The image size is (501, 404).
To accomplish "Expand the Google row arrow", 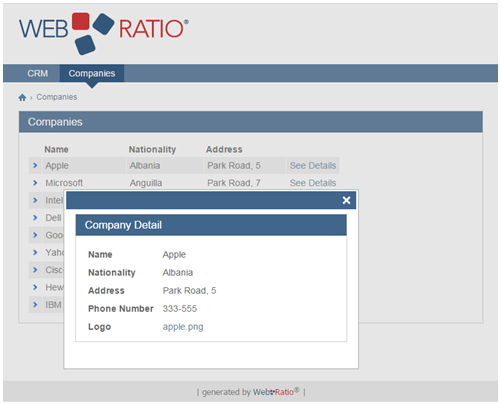I will [35, 235].
